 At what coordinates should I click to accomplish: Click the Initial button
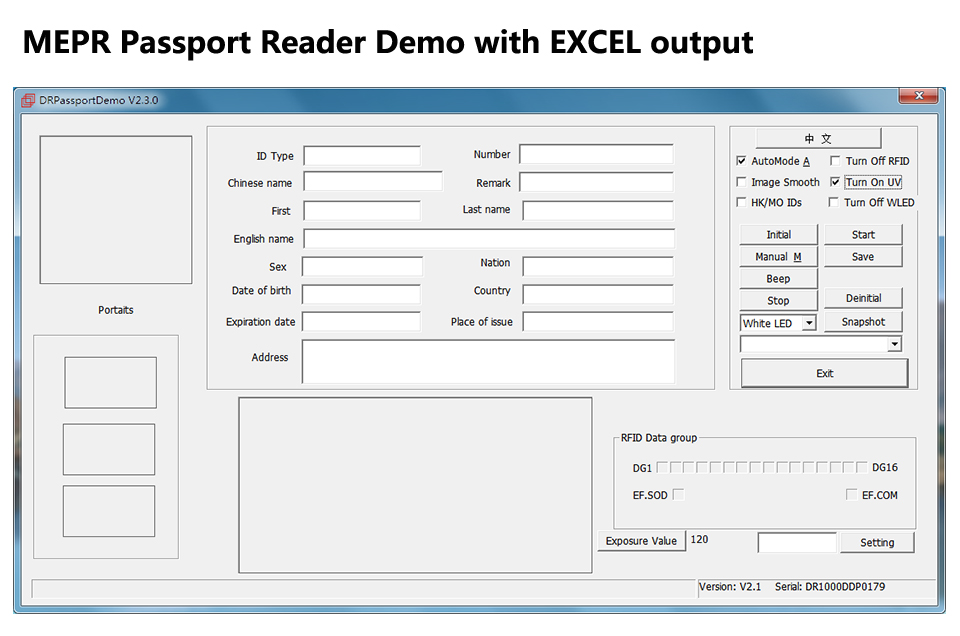click(778, 234)
